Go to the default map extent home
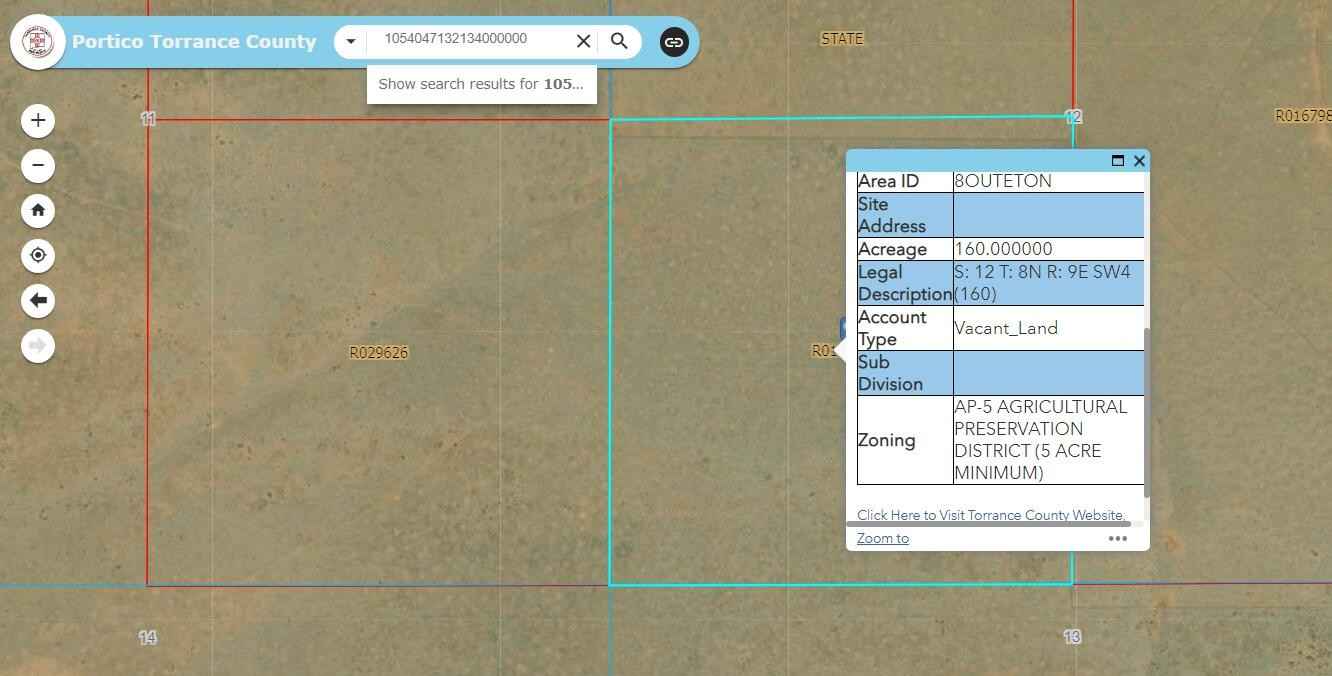The width and height of the screenshot is (1332, 676). [x=38, y=210]
